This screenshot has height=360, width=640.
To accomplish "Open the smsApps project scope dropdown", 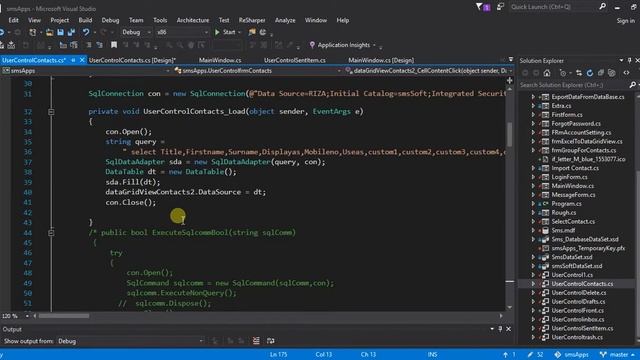I will point(86,71).
